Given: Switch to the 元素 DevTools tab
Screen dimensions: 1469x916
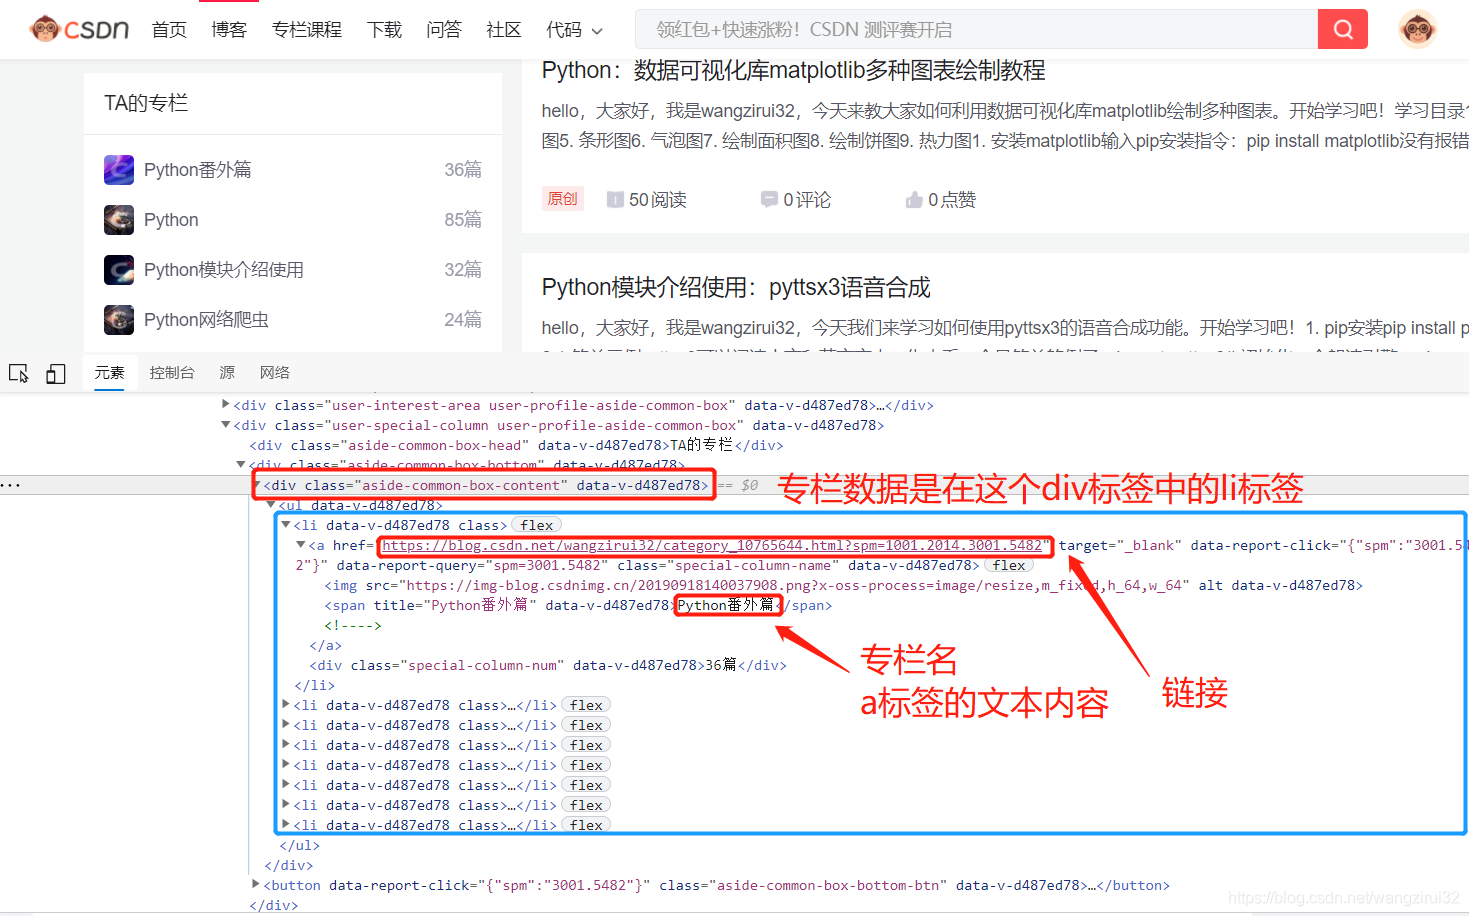Looking at the screenshot, I should tap(109, 373).
